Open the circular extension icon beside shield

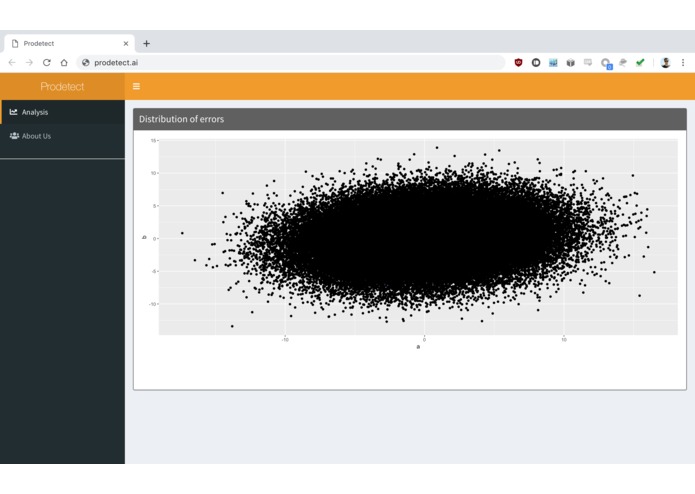[536, 62]
